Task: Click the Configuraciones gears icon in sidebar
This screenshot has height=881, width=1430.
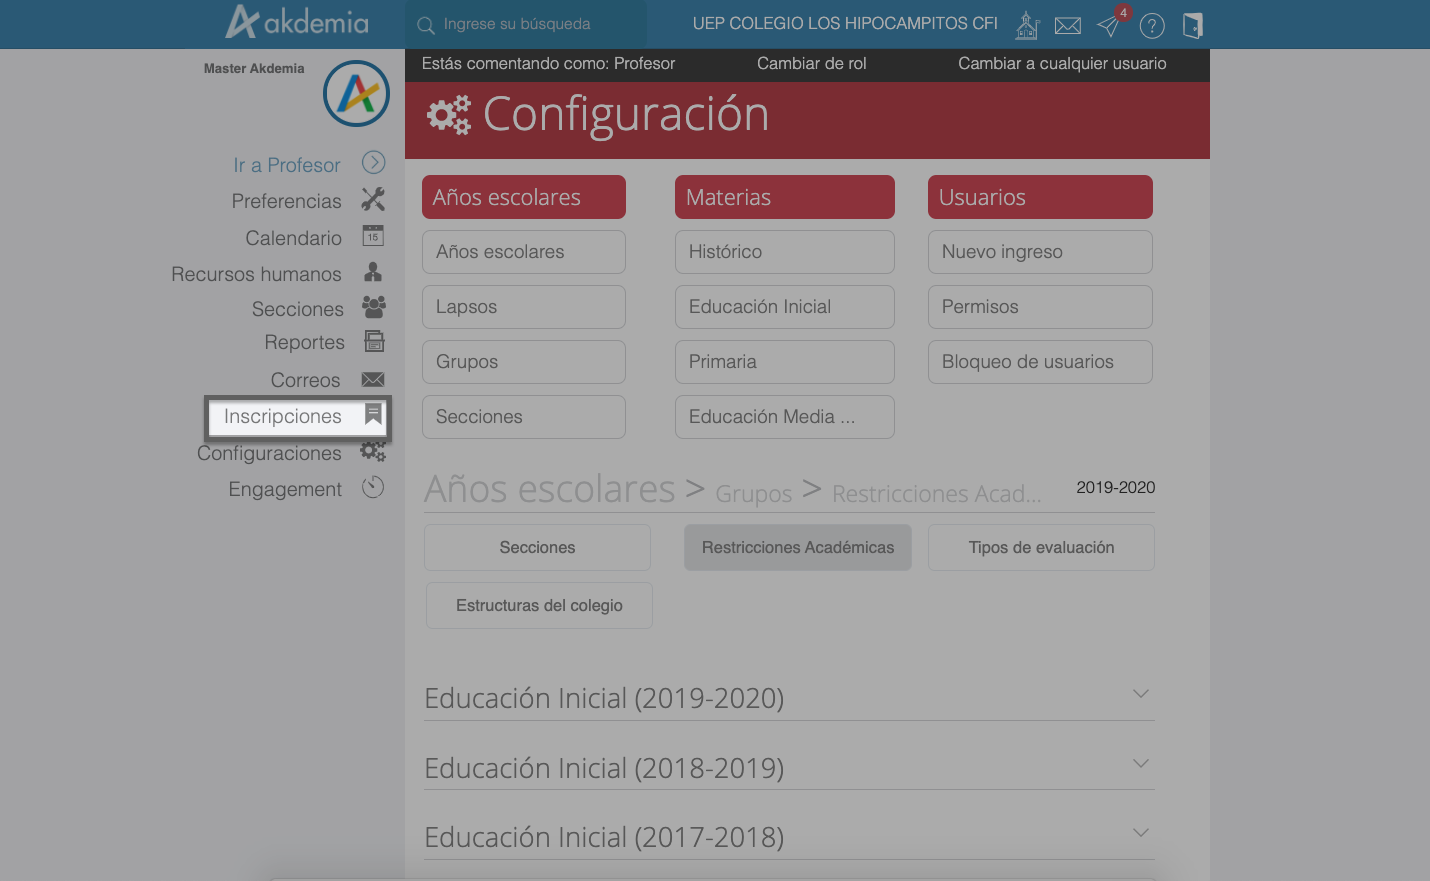Action: (373, 451)
